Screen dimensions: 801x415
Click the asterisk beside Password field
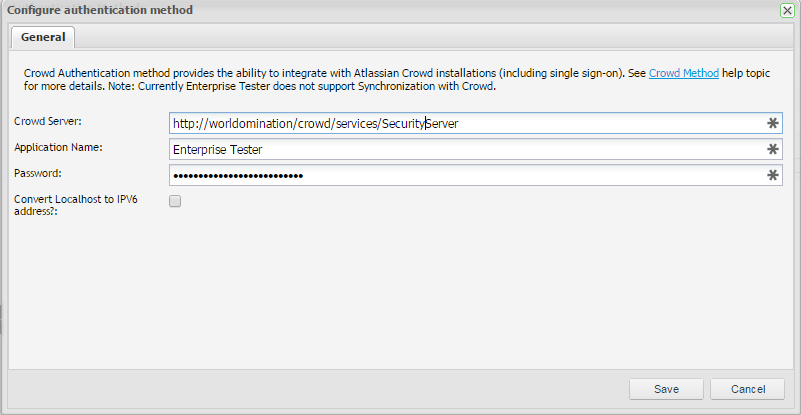coord(772,176)
